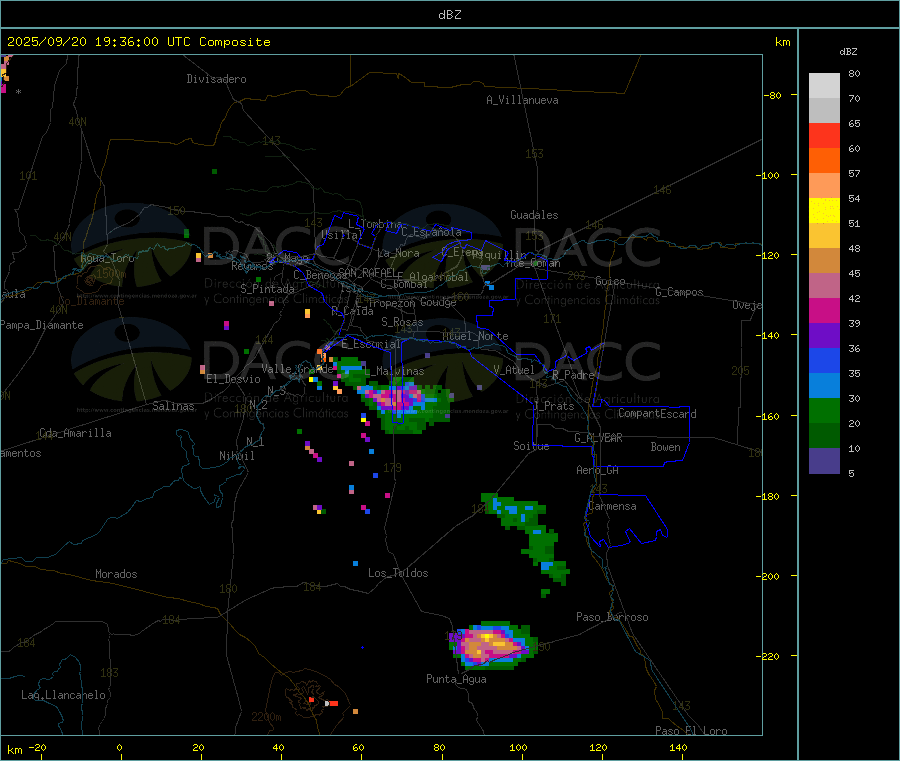Click the Guico place label

(610, 281)
